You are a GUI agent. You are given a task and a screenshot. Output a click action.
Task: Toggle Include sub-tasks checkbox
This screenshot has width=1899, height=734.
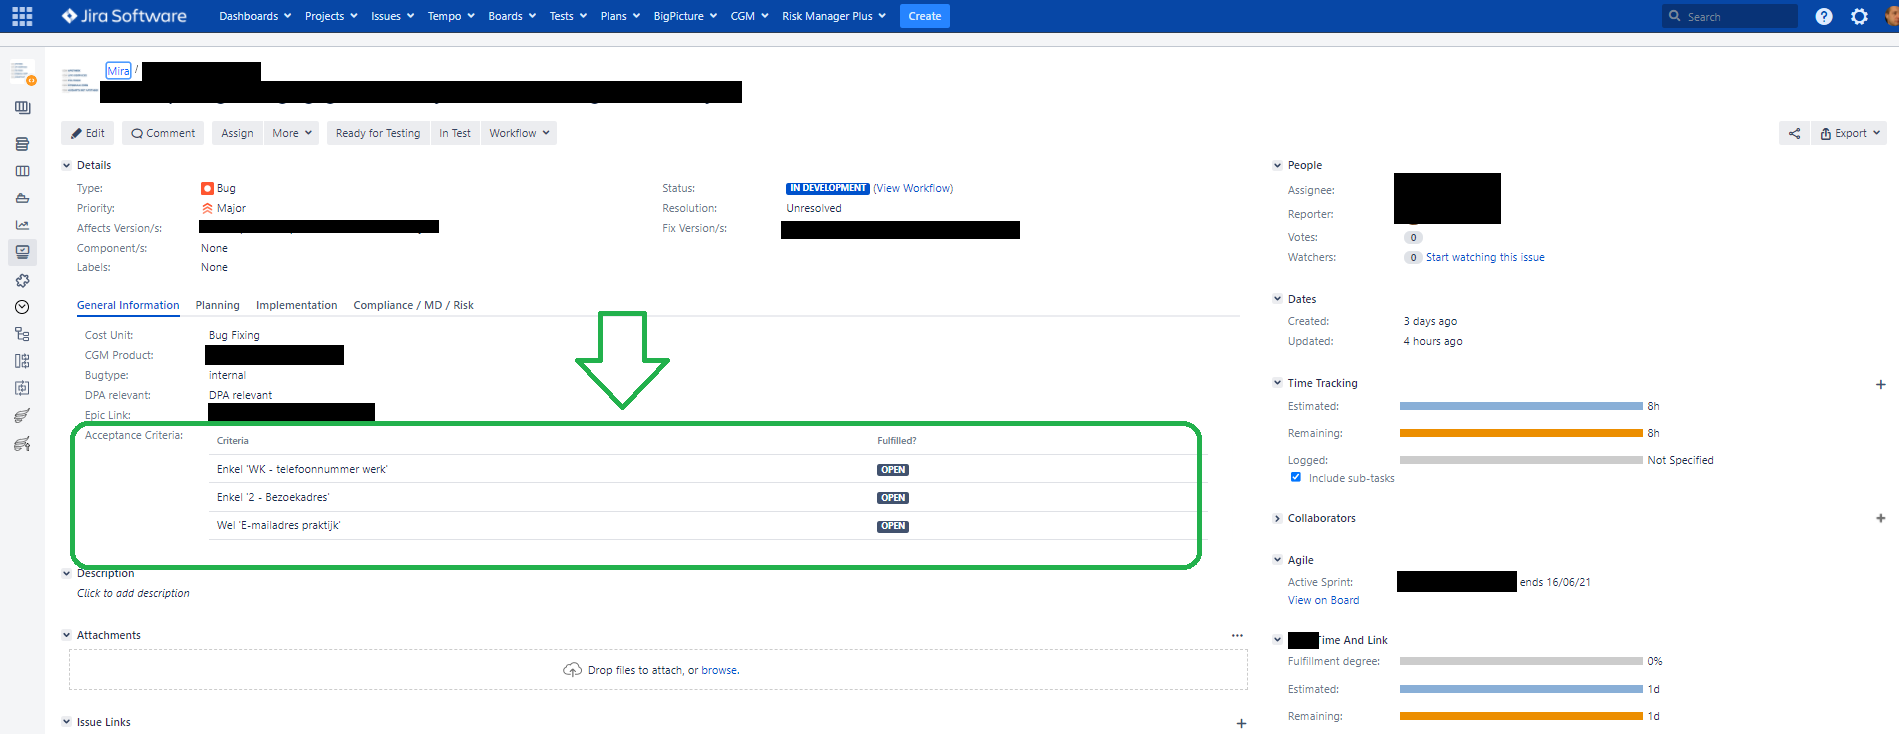1296,477
